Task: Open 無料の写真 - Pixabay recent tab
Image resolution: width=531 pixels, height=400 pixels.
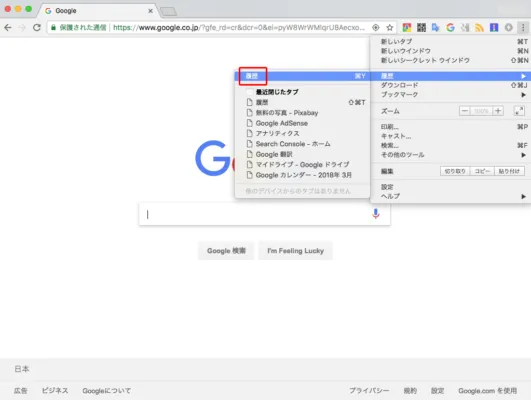Action: click(x=302, y=112)
